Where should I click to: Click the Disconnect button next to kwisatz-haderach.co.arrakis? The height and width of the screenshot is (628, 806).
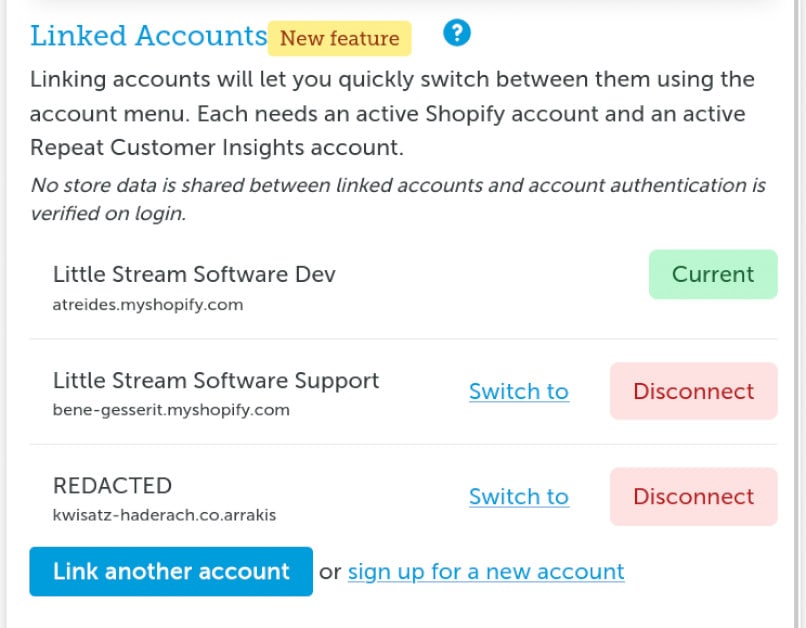pos(693,496)
